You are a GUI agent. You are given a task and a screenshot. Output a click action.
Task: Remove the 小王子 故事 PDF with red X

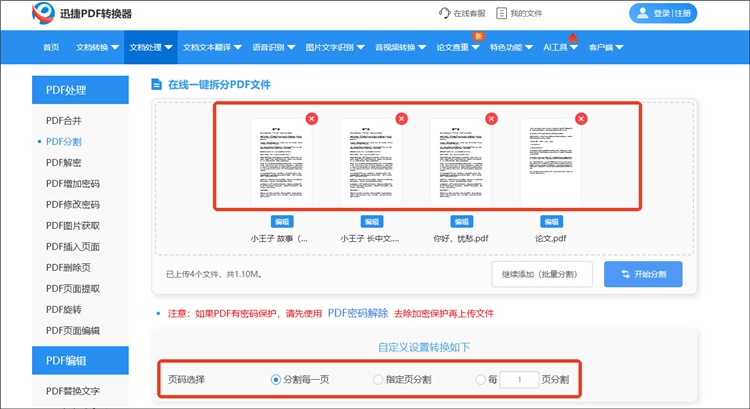(312, 119)
